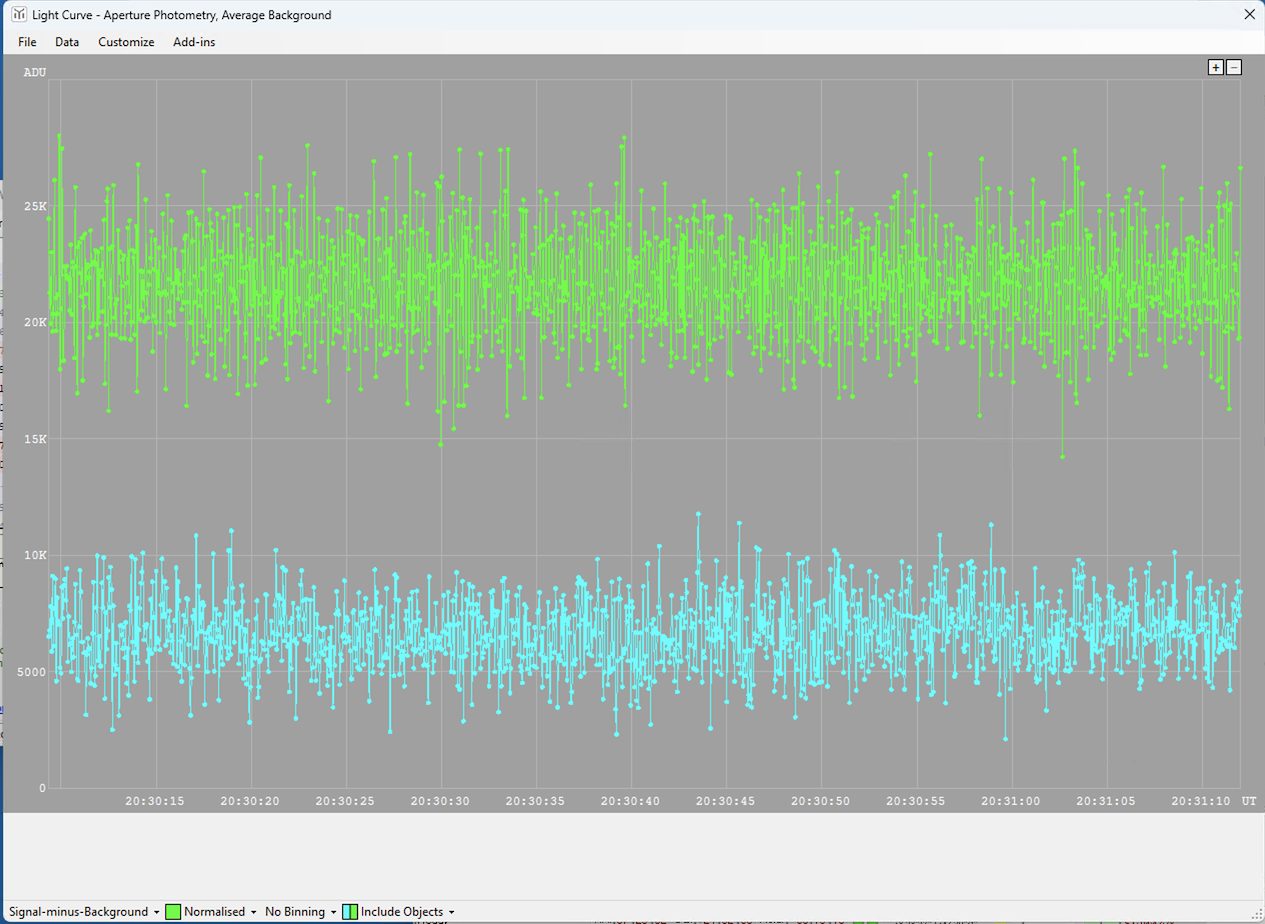Zoom out with the minus button
The image size is (1265, 924).
tap(1234, 67)
